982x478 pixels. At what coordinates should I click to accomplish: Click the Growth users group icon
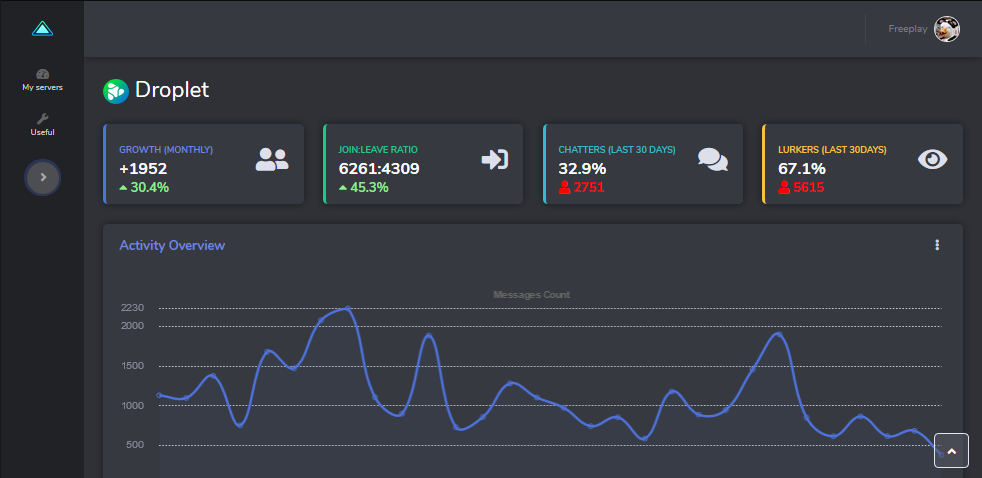click(272, 160)
